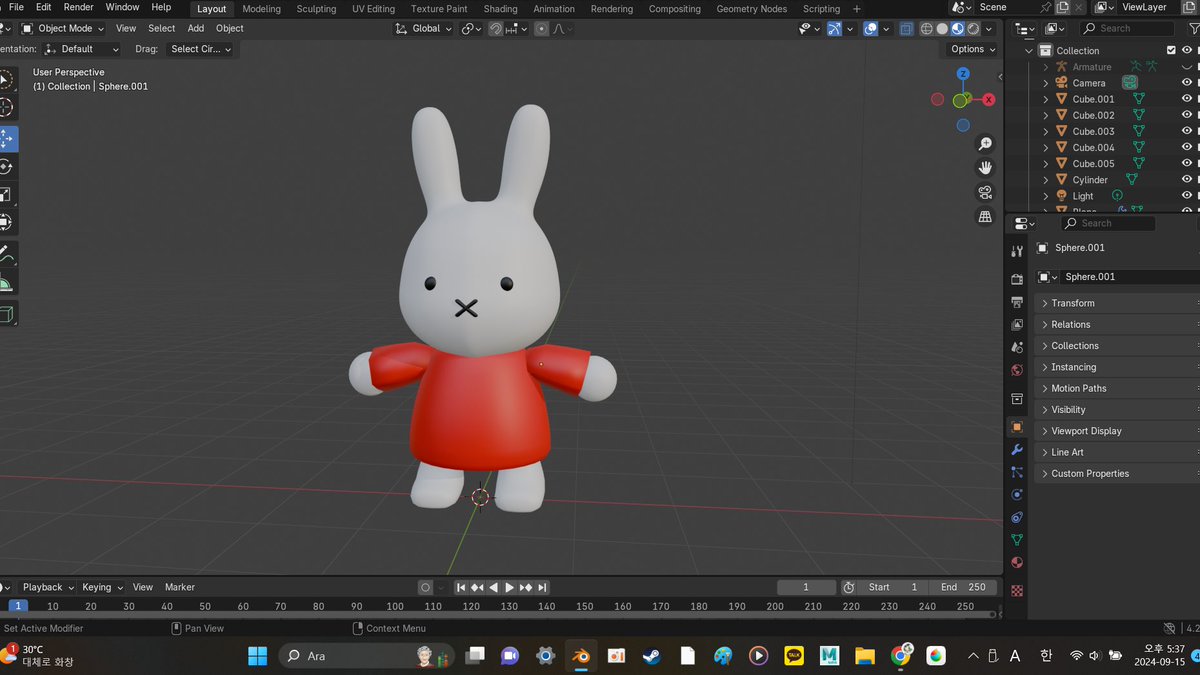This screenshot has width=1200, height=675.
Task: Hide Cube.001 using its eye icon
Action: click(1187, 99)
